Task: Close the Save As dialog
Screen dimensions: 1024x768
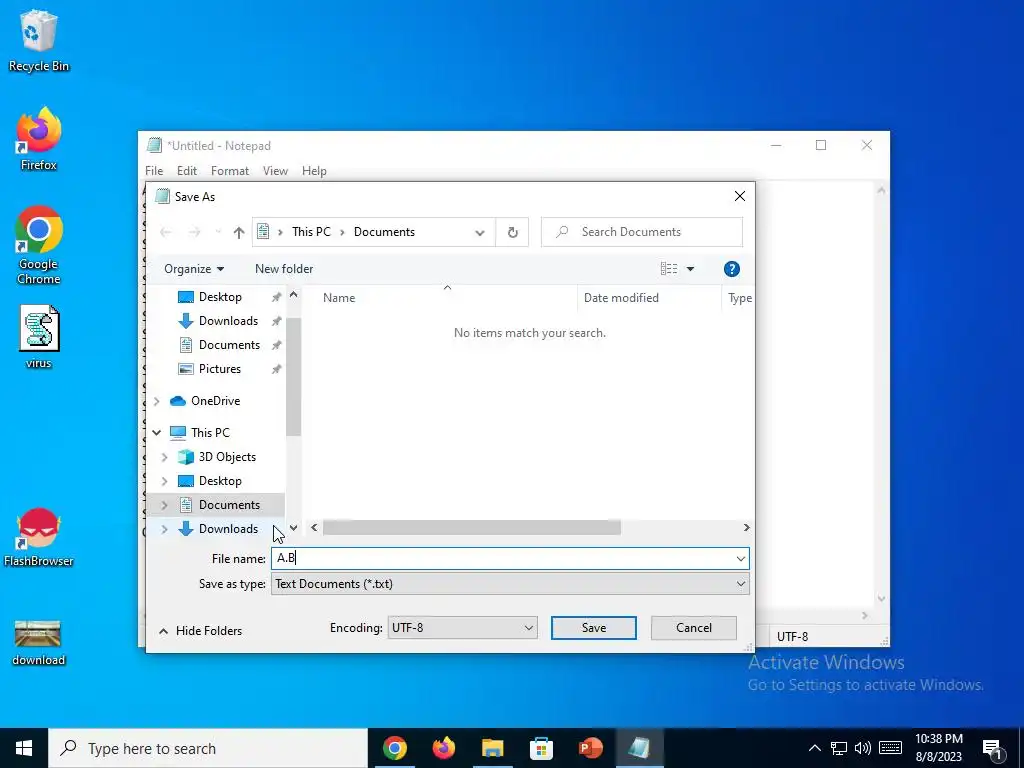Action: coord(739,196)
